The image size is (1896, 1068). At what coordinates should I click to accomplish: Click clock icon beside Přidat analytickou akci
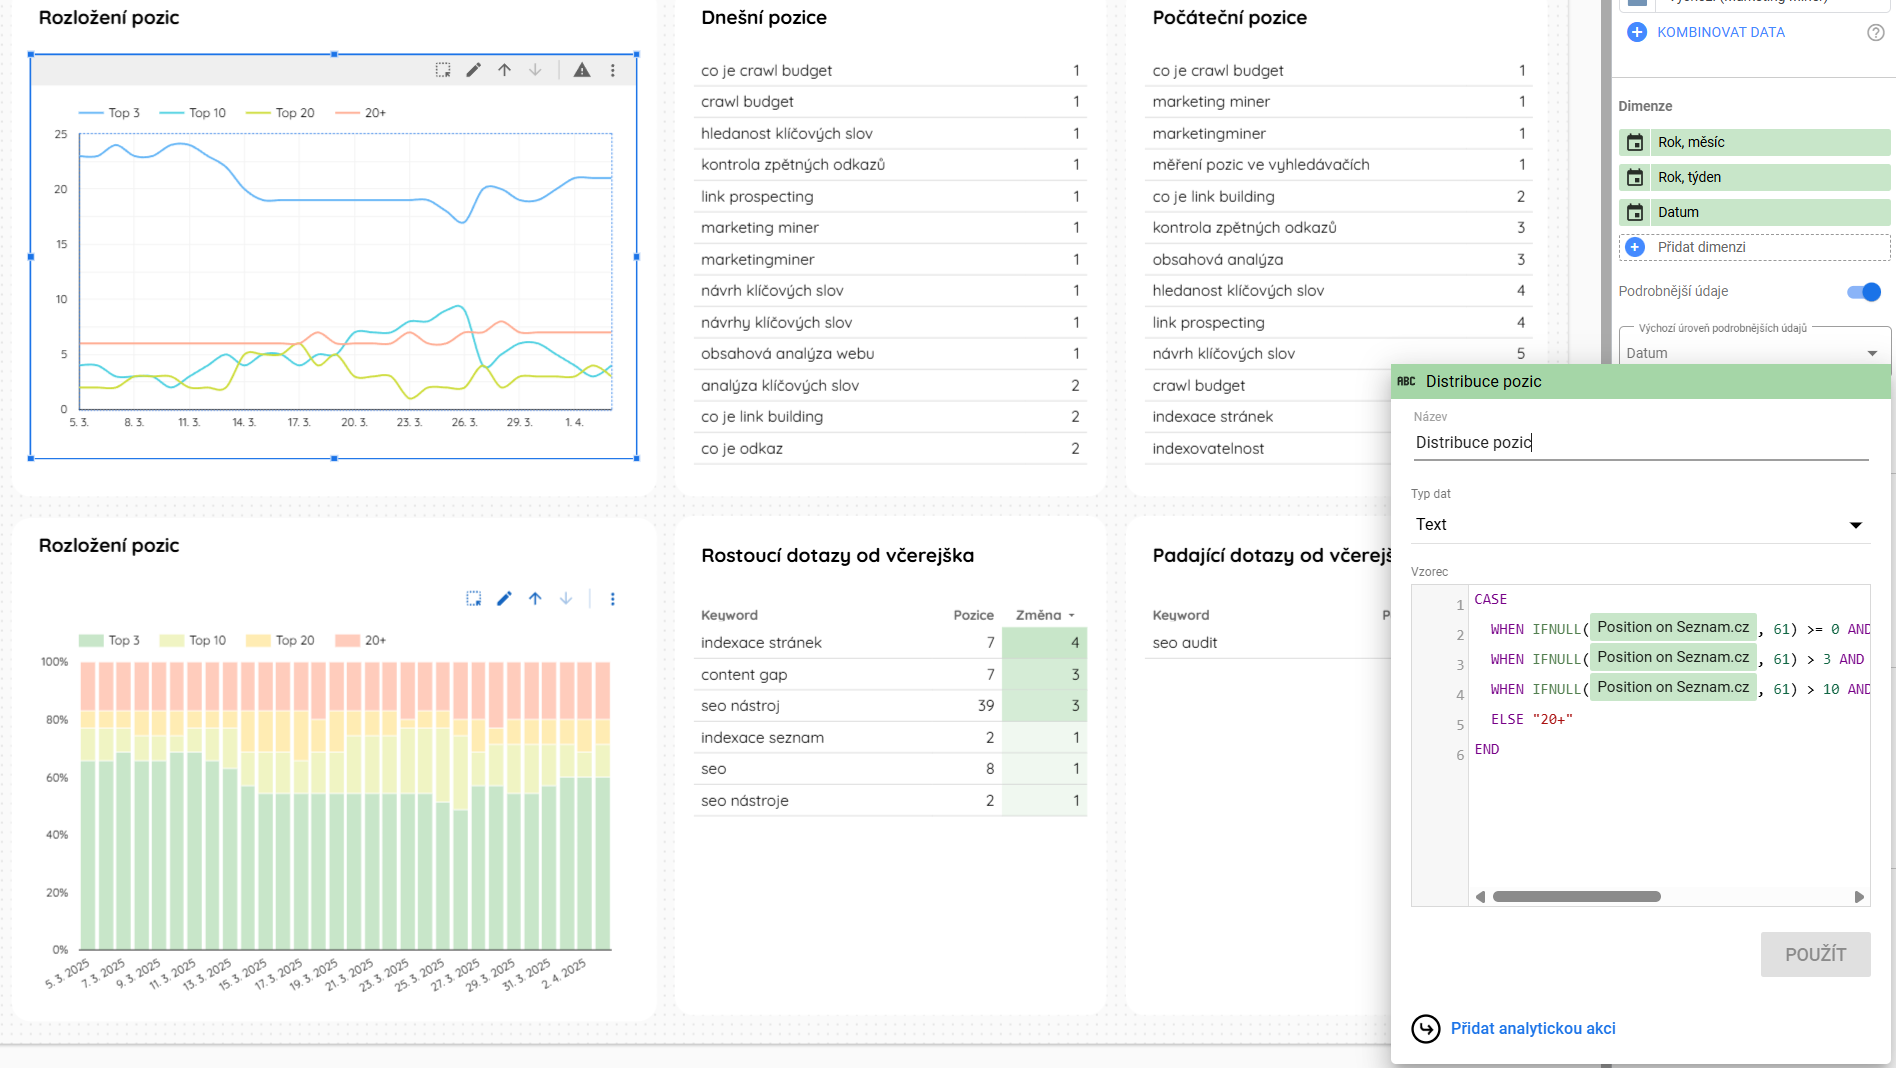[1426, 1028]
